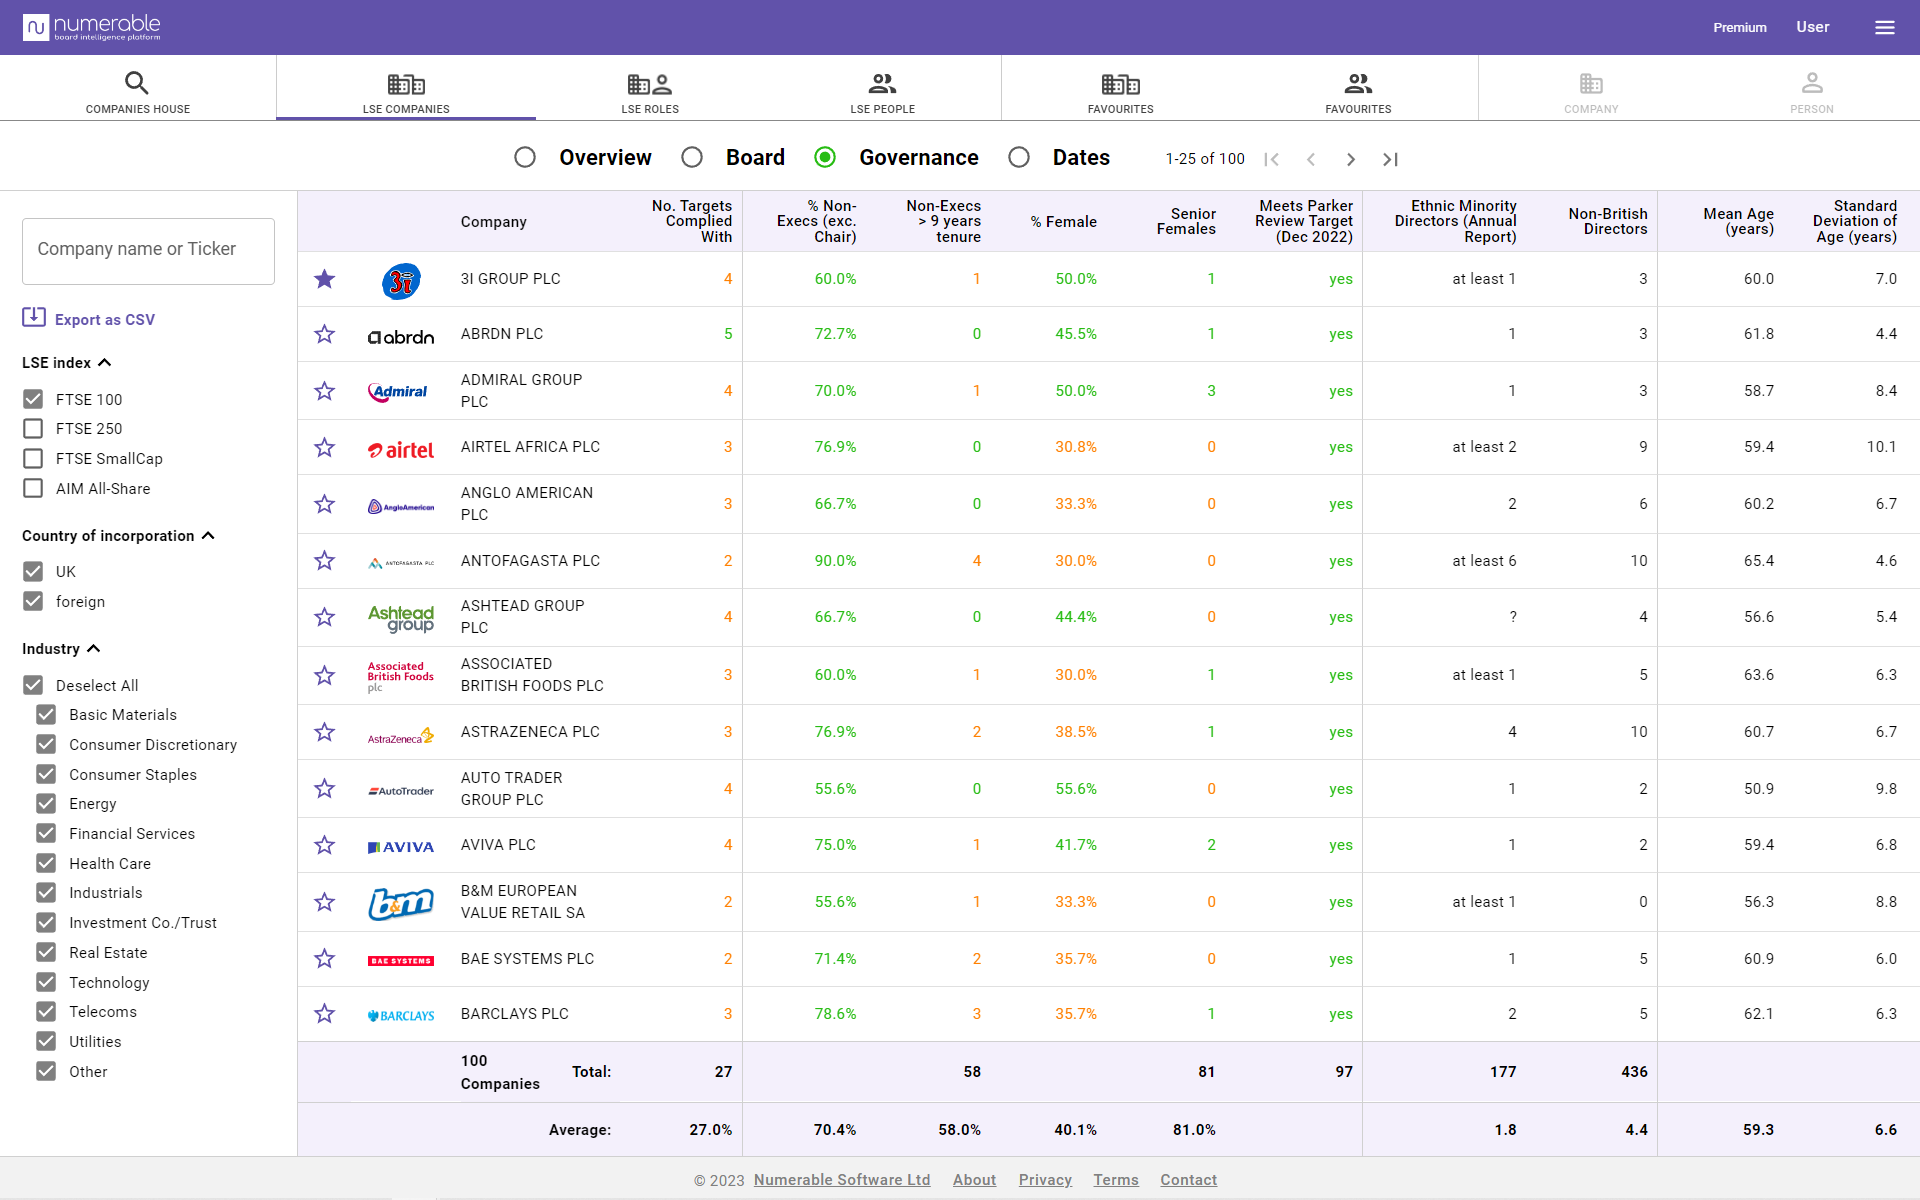Screen dimensions: 1920x1200
Task: Check the FTSE 250 index filter
Action: [33, 428]
